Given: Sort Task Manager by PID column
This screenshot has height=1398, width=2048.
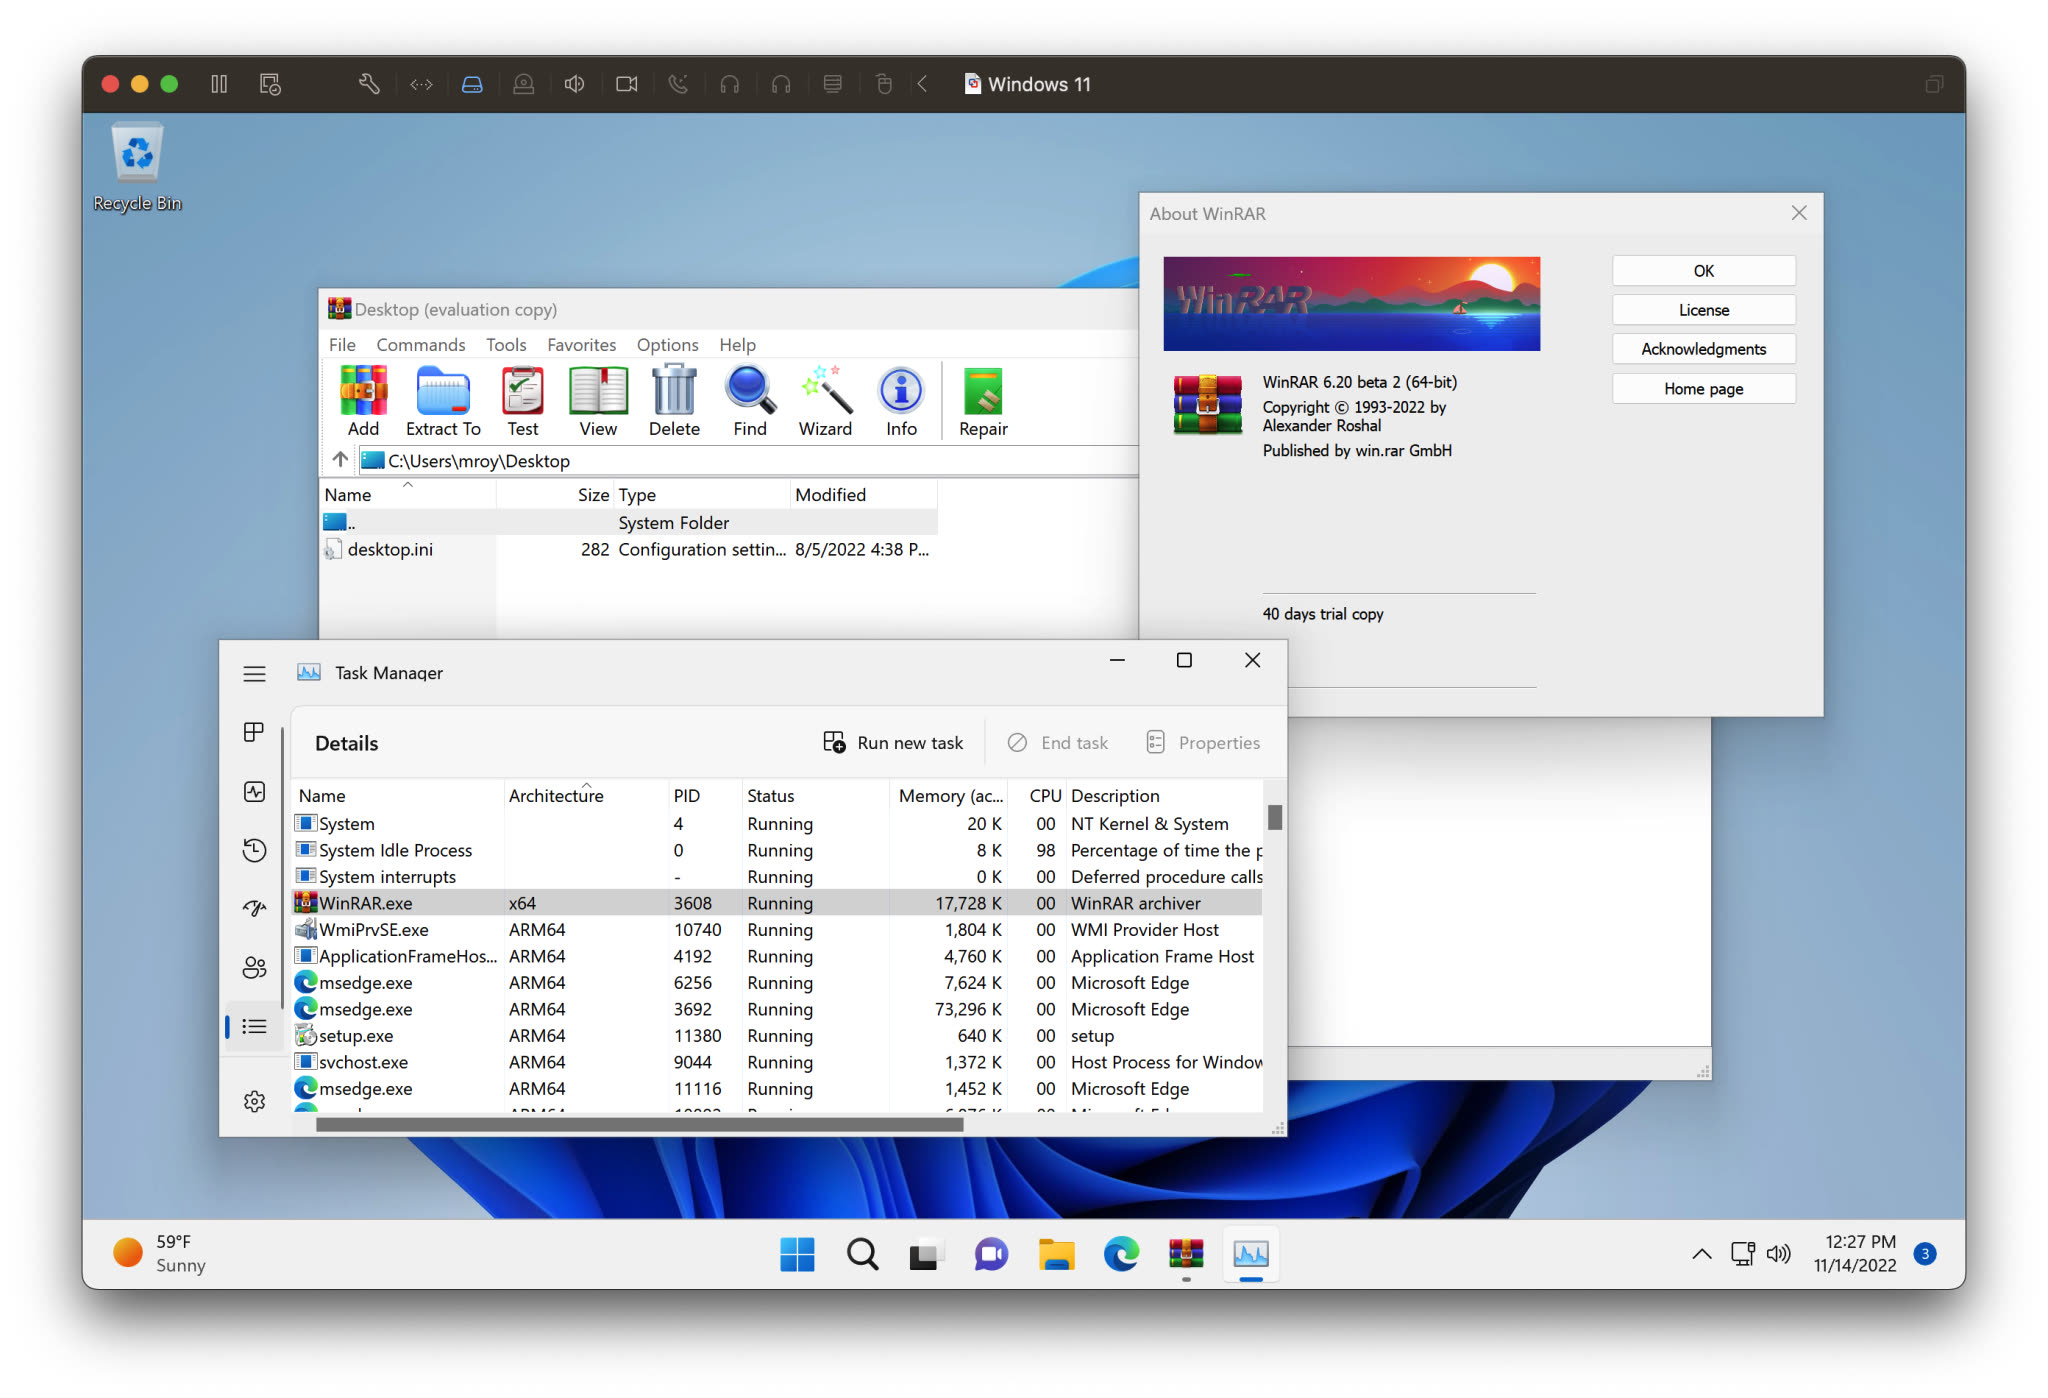Looking at the screenshot, I should coord(704,795).
